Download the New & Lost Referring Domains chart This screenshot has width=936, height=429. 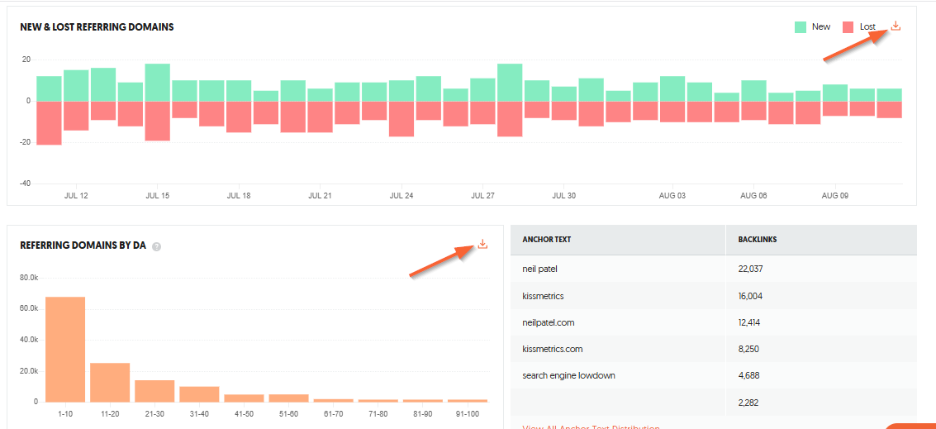coord(895,26)
